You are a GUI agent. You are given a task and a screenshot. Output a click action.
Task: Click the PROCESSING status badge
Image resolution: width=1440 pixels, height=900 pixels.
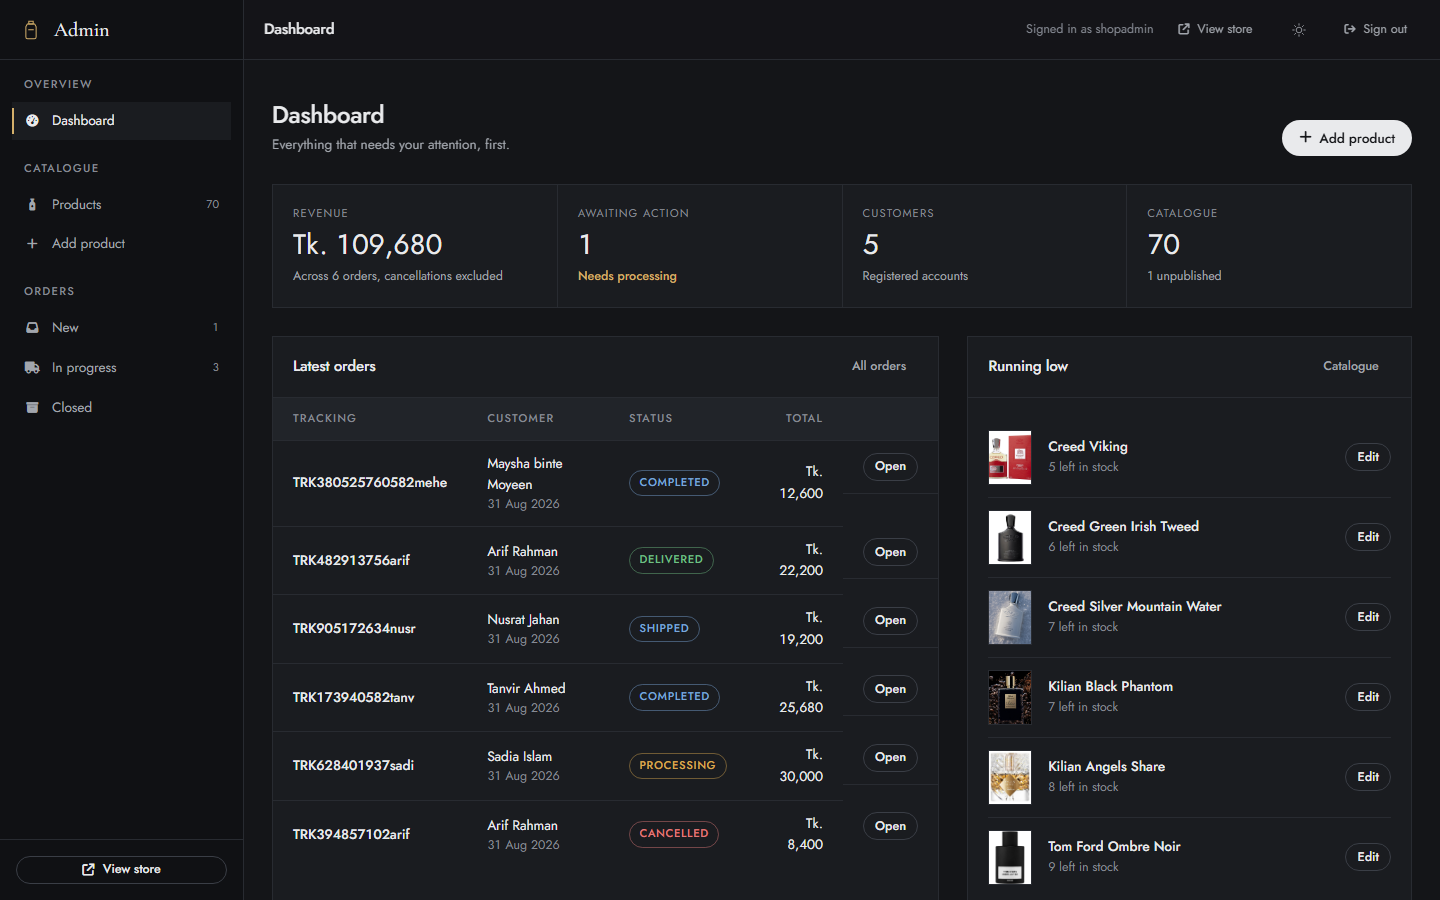677,766
